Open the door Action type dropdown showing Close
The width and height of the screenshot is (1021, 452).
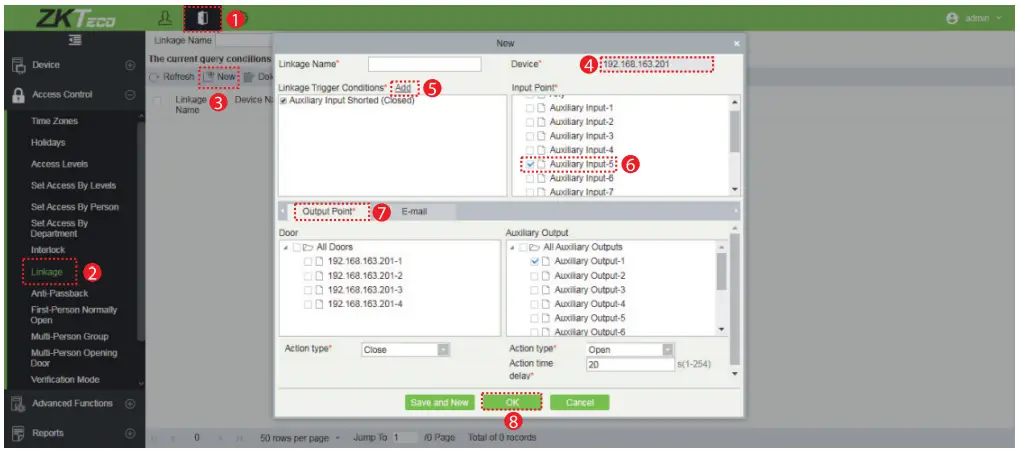coord(406,350)
